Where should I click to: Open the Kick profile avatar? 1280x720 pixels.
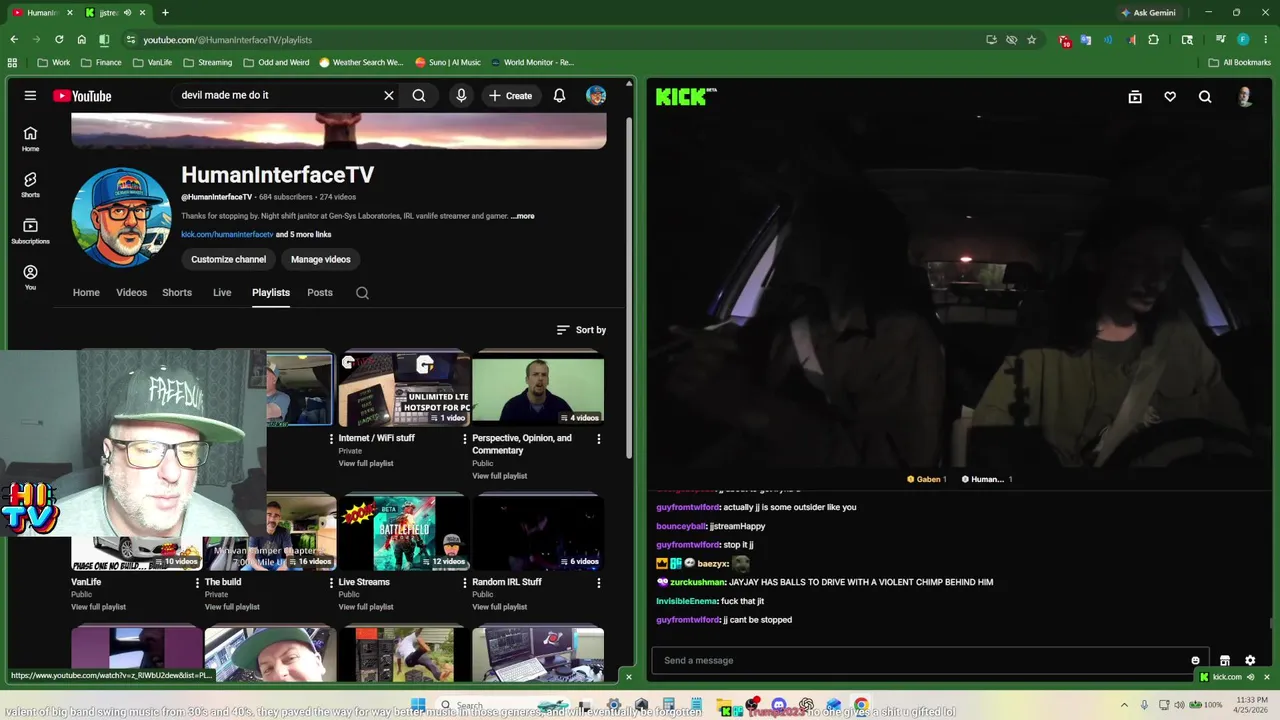tap(1245, 97)
